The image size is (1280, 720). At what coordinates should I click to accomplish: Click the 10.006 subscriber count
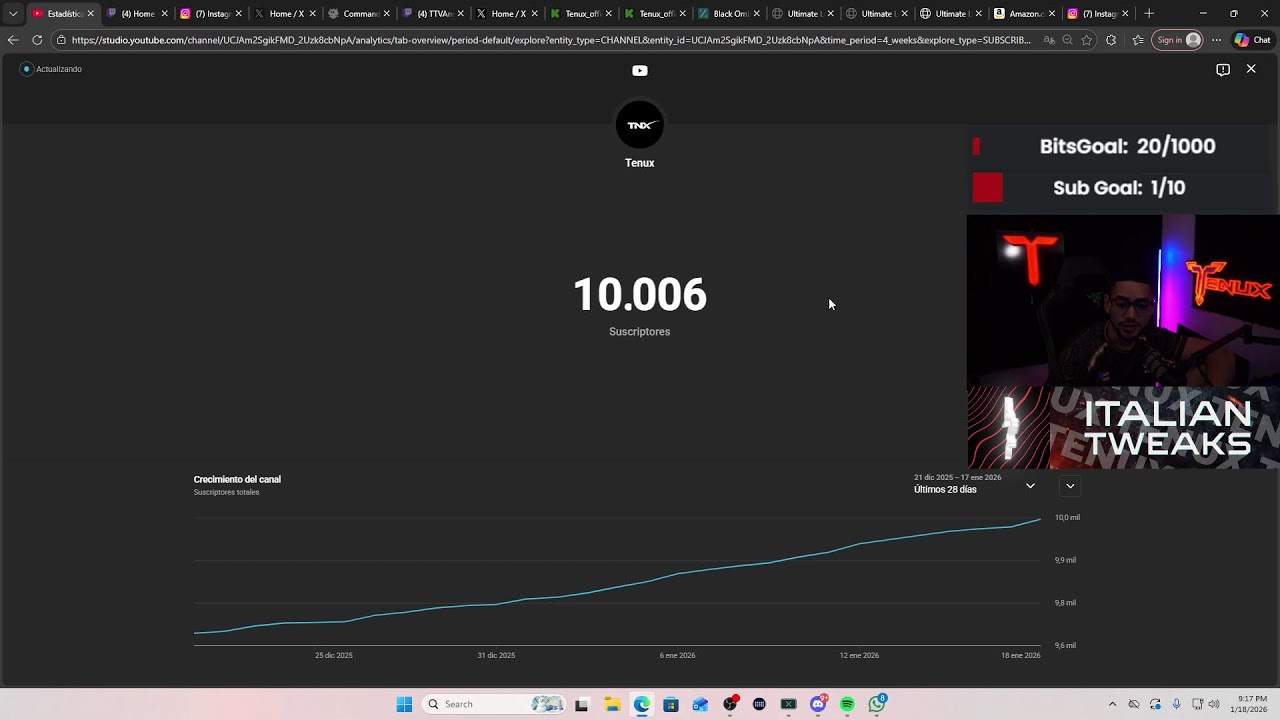tap(640, 295)
